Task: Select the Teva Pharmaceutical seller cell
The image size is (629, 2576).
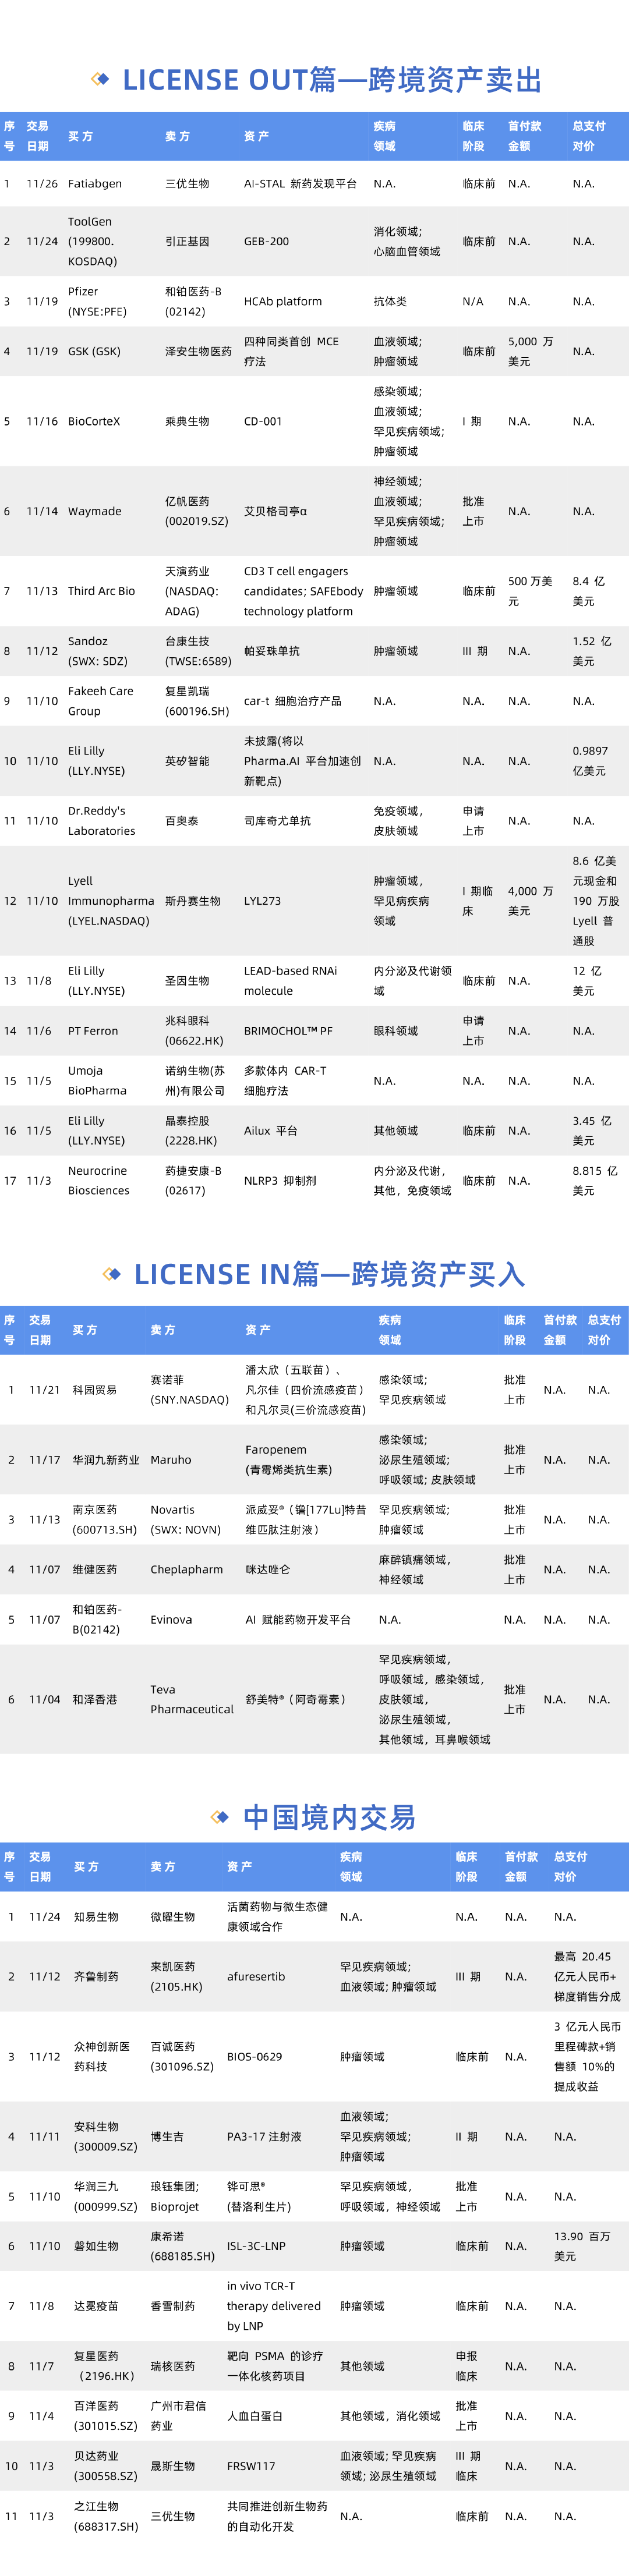Action: tap(192, 1699)
